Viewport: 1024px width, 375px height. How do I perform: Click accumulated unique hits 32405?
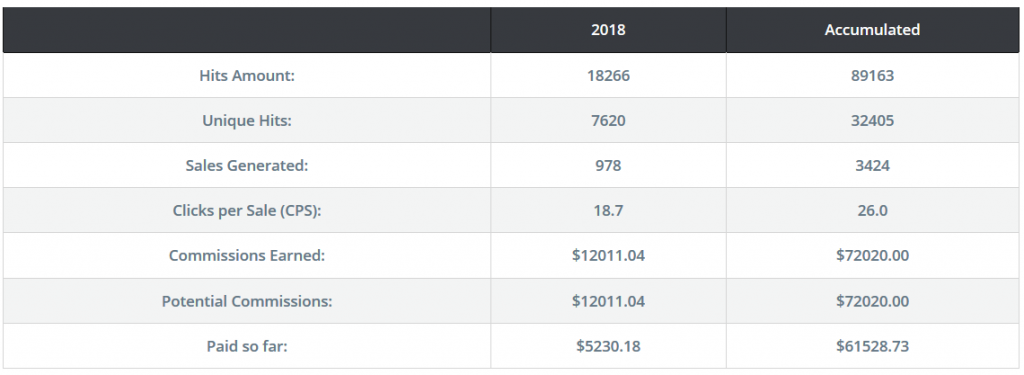(x=872, y=121)
